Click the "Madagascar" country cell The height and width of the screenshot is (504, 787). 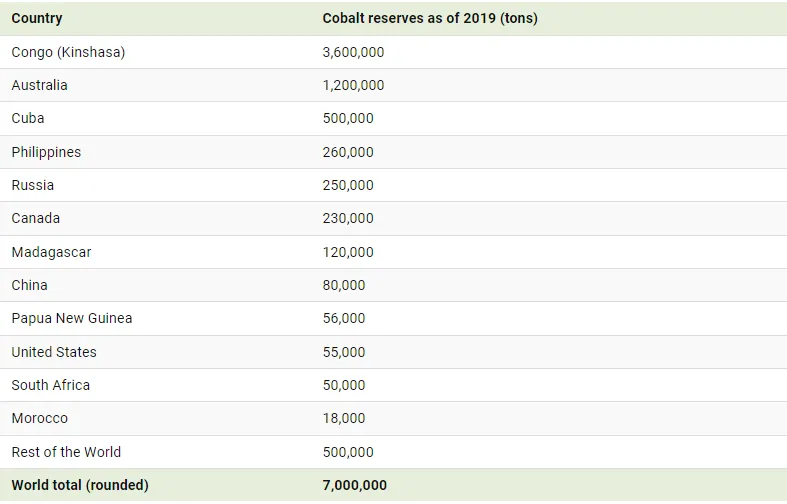(x=51, y=252)
